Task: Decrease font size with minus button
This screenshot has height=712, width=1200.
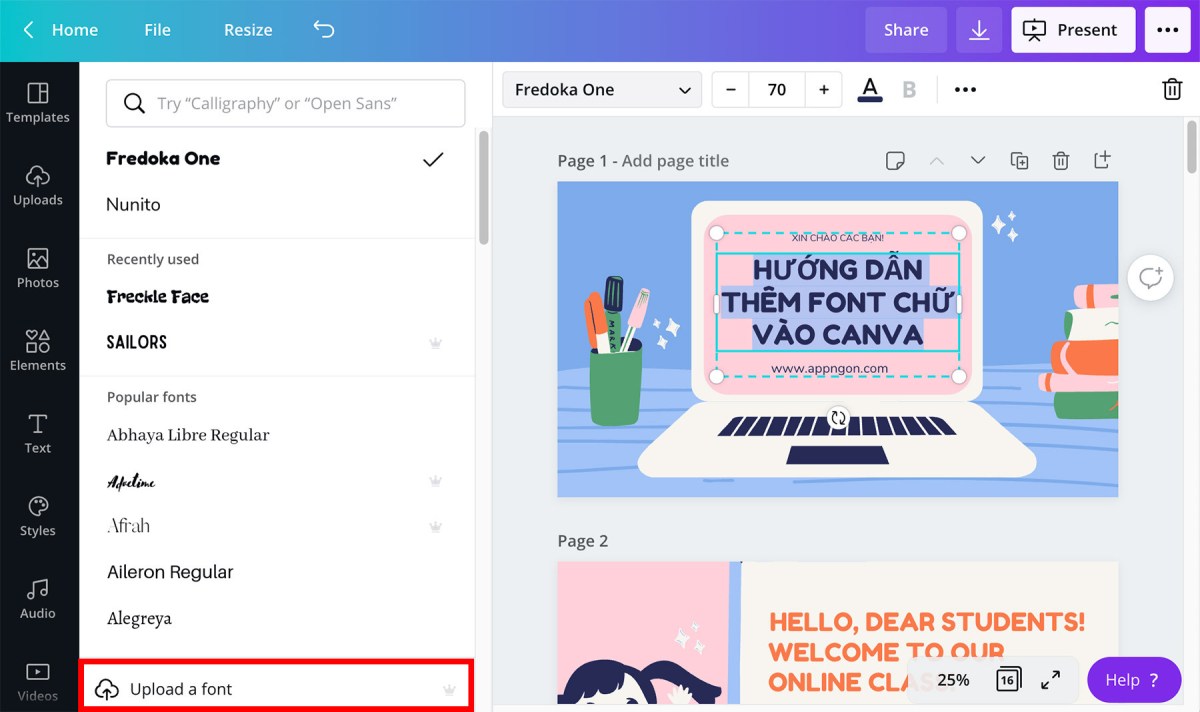Action: click(731, 90)
